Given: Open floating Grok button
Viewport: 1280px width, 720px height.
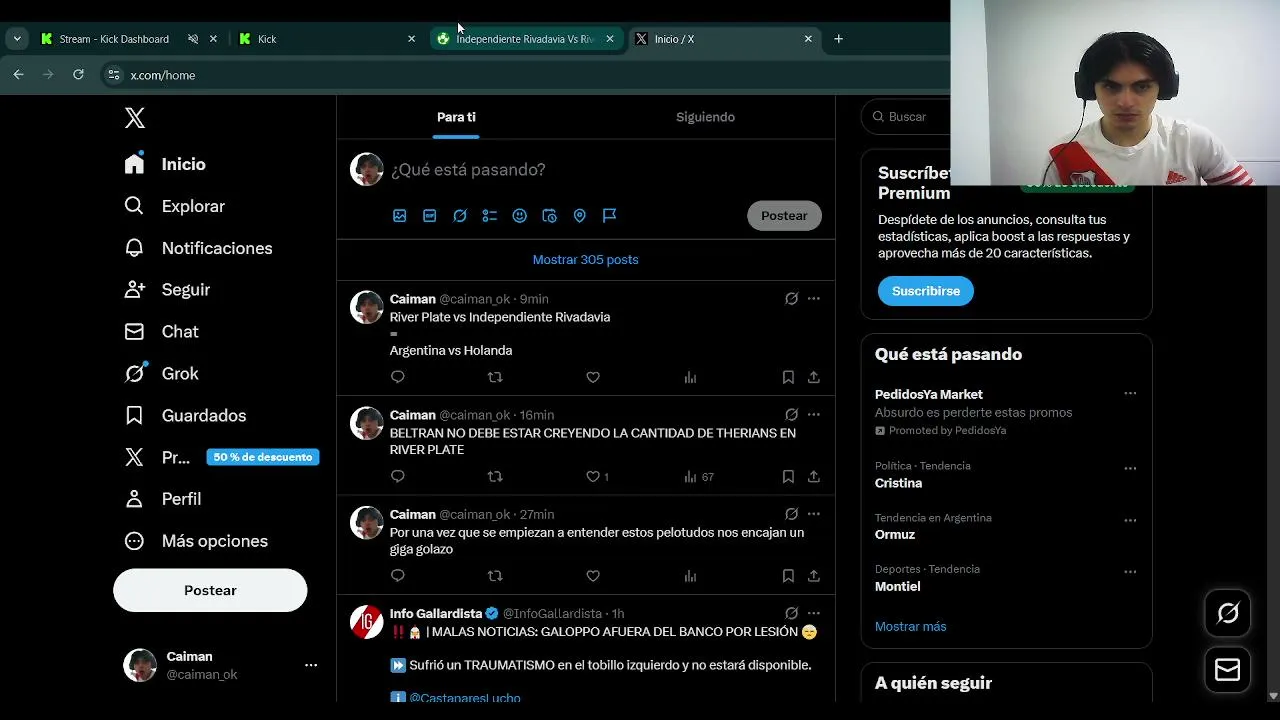Looking at the screenshot, I should coord(1228,613).
